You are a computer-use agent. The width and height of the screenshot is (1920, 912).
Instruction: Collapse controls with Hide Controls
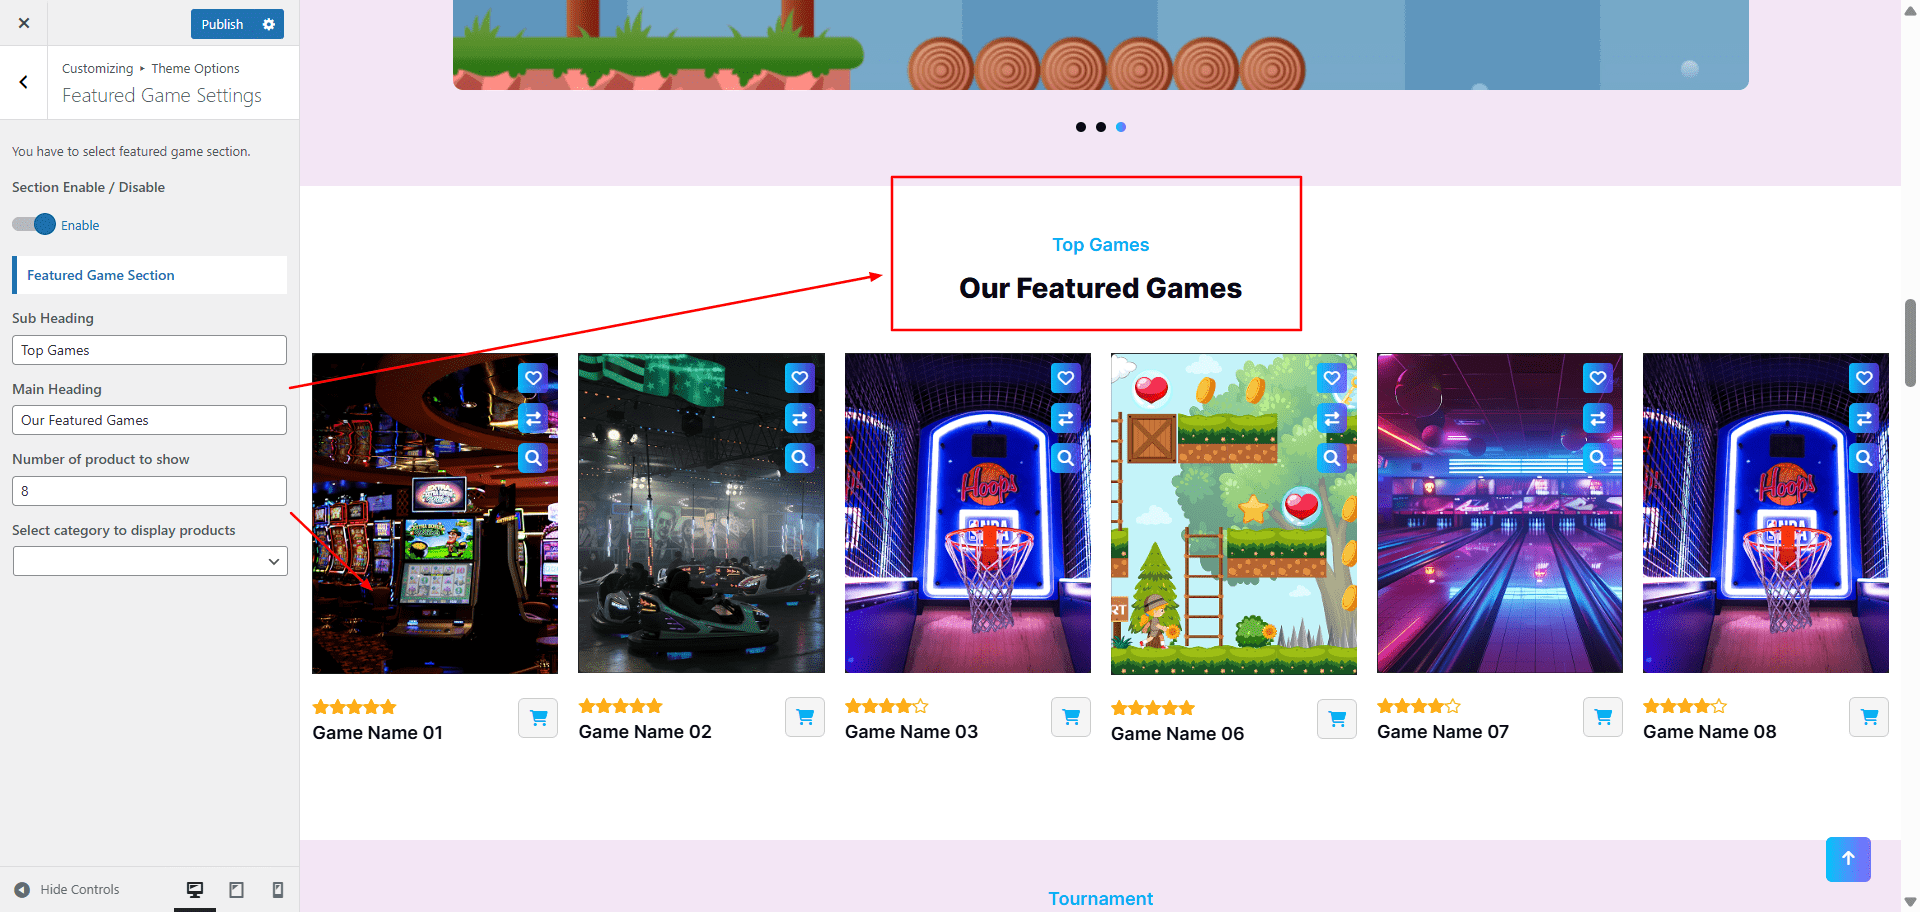[x=67, y=889]
